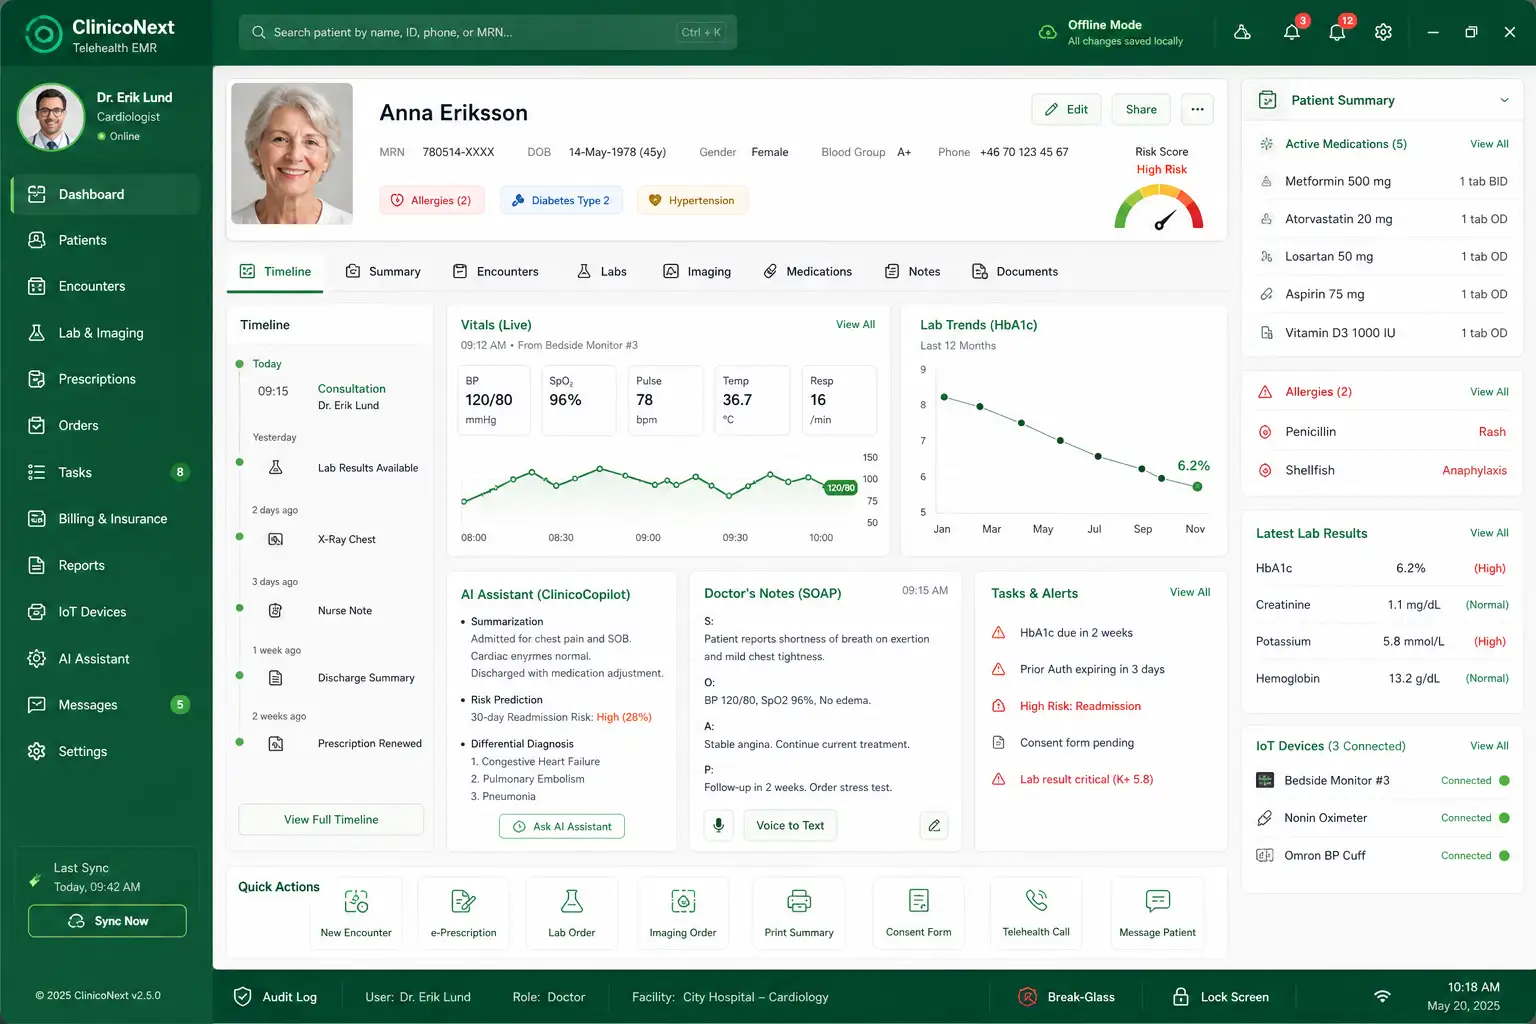Collapse the Patient Summary panel chevron
The image size is (1536, 1024).
coord(1504,100)
